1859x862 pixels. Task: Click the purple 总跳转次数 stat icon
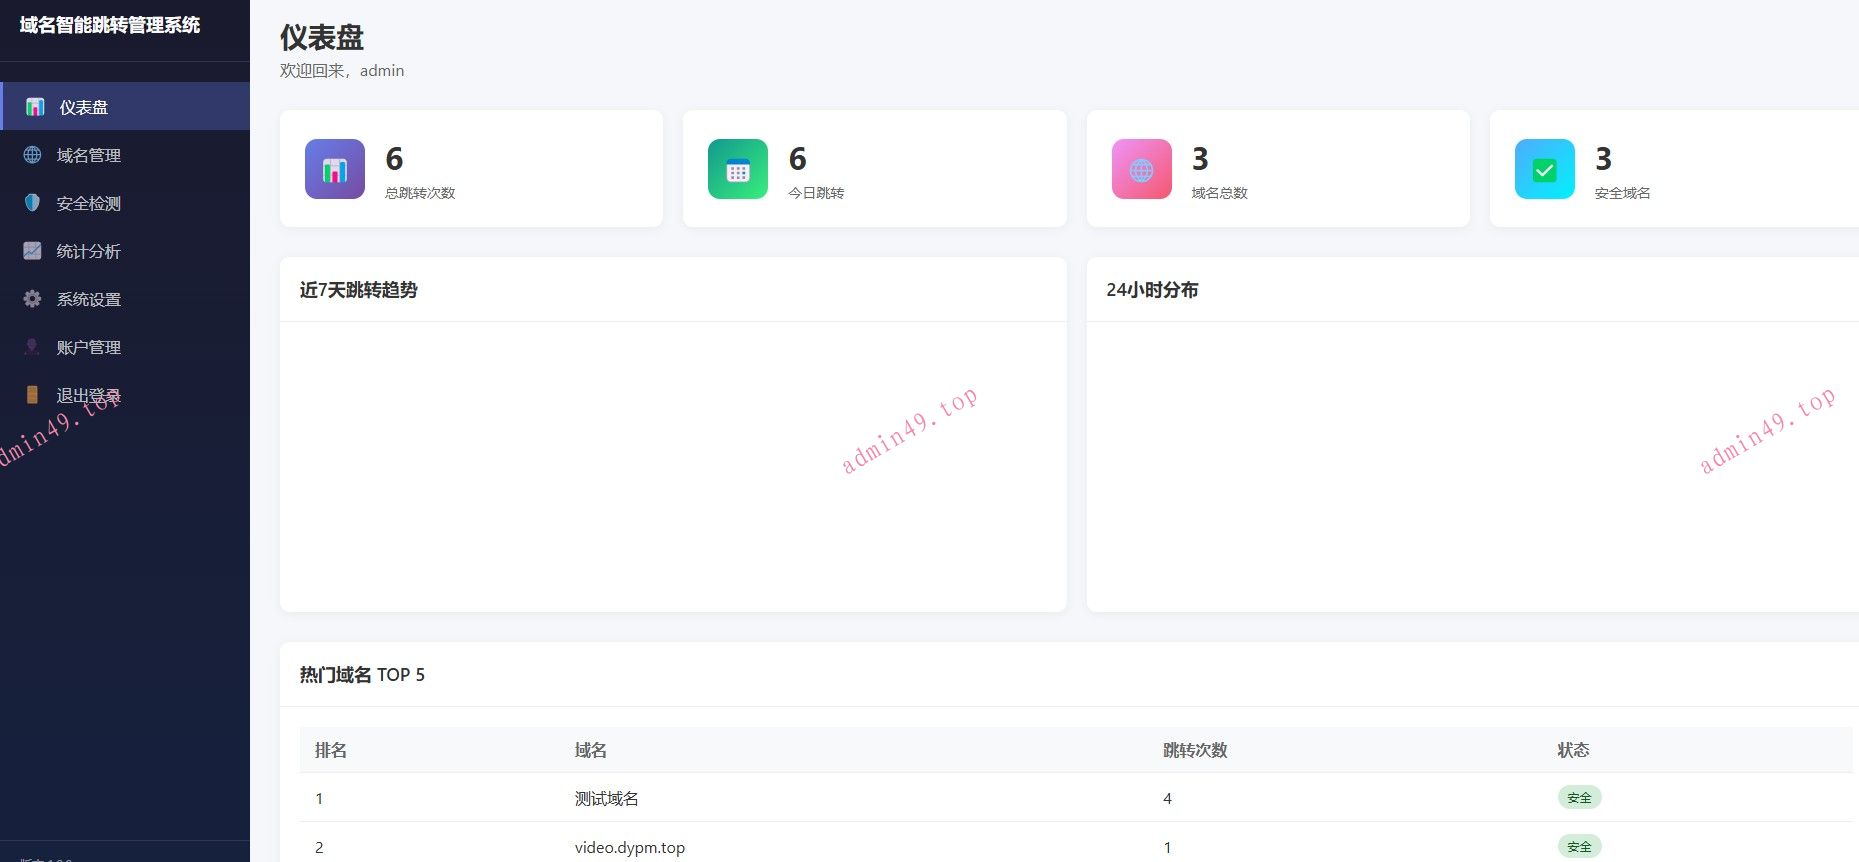tap(335, 169)
